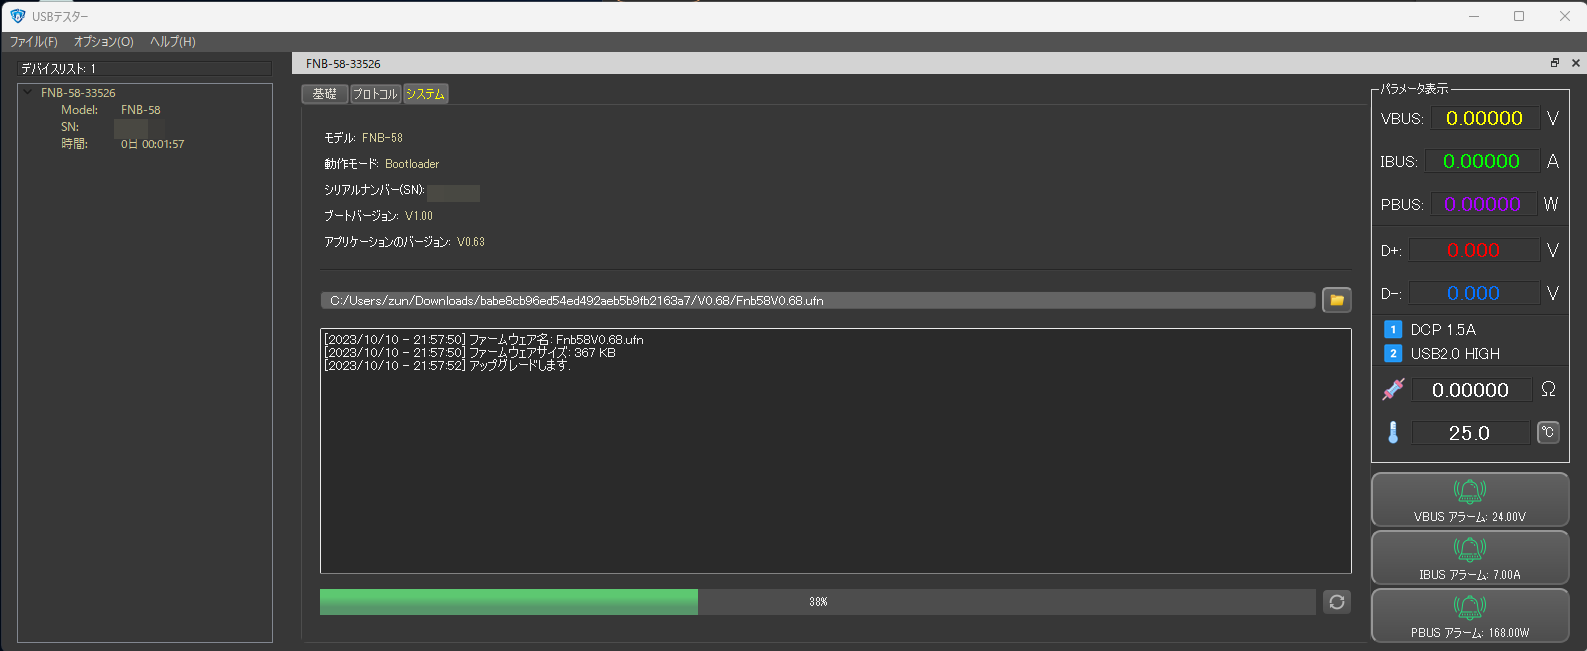The height and width of the screenshot is (651, 1587).
Task: Click the PBUS power readout
Action: (x=1483, y=204)
